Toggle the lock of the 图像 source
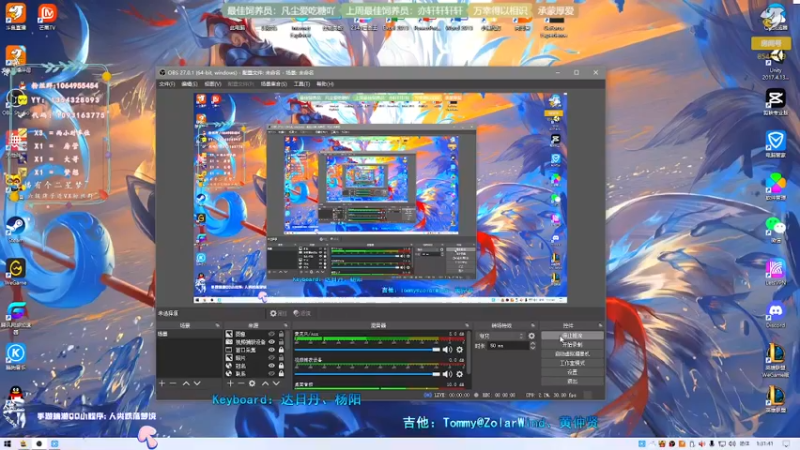 pyautogui.click(x=281, y=334)
